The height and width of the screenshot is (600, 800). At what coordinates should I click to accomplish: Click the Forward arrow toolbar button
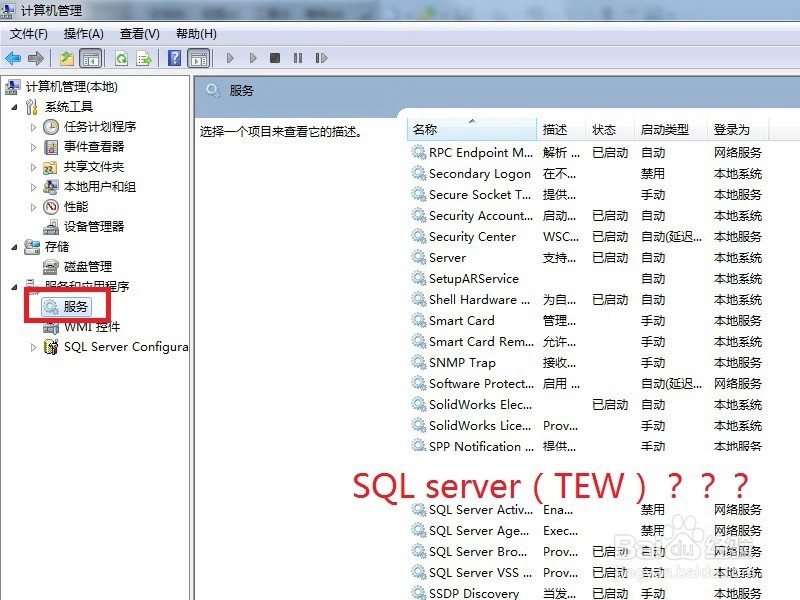pos(36,58)
